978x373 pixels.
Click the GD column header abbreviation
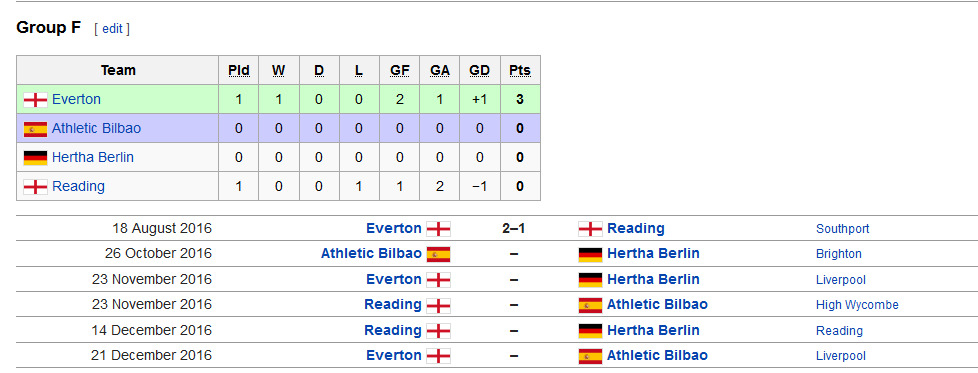479,70
